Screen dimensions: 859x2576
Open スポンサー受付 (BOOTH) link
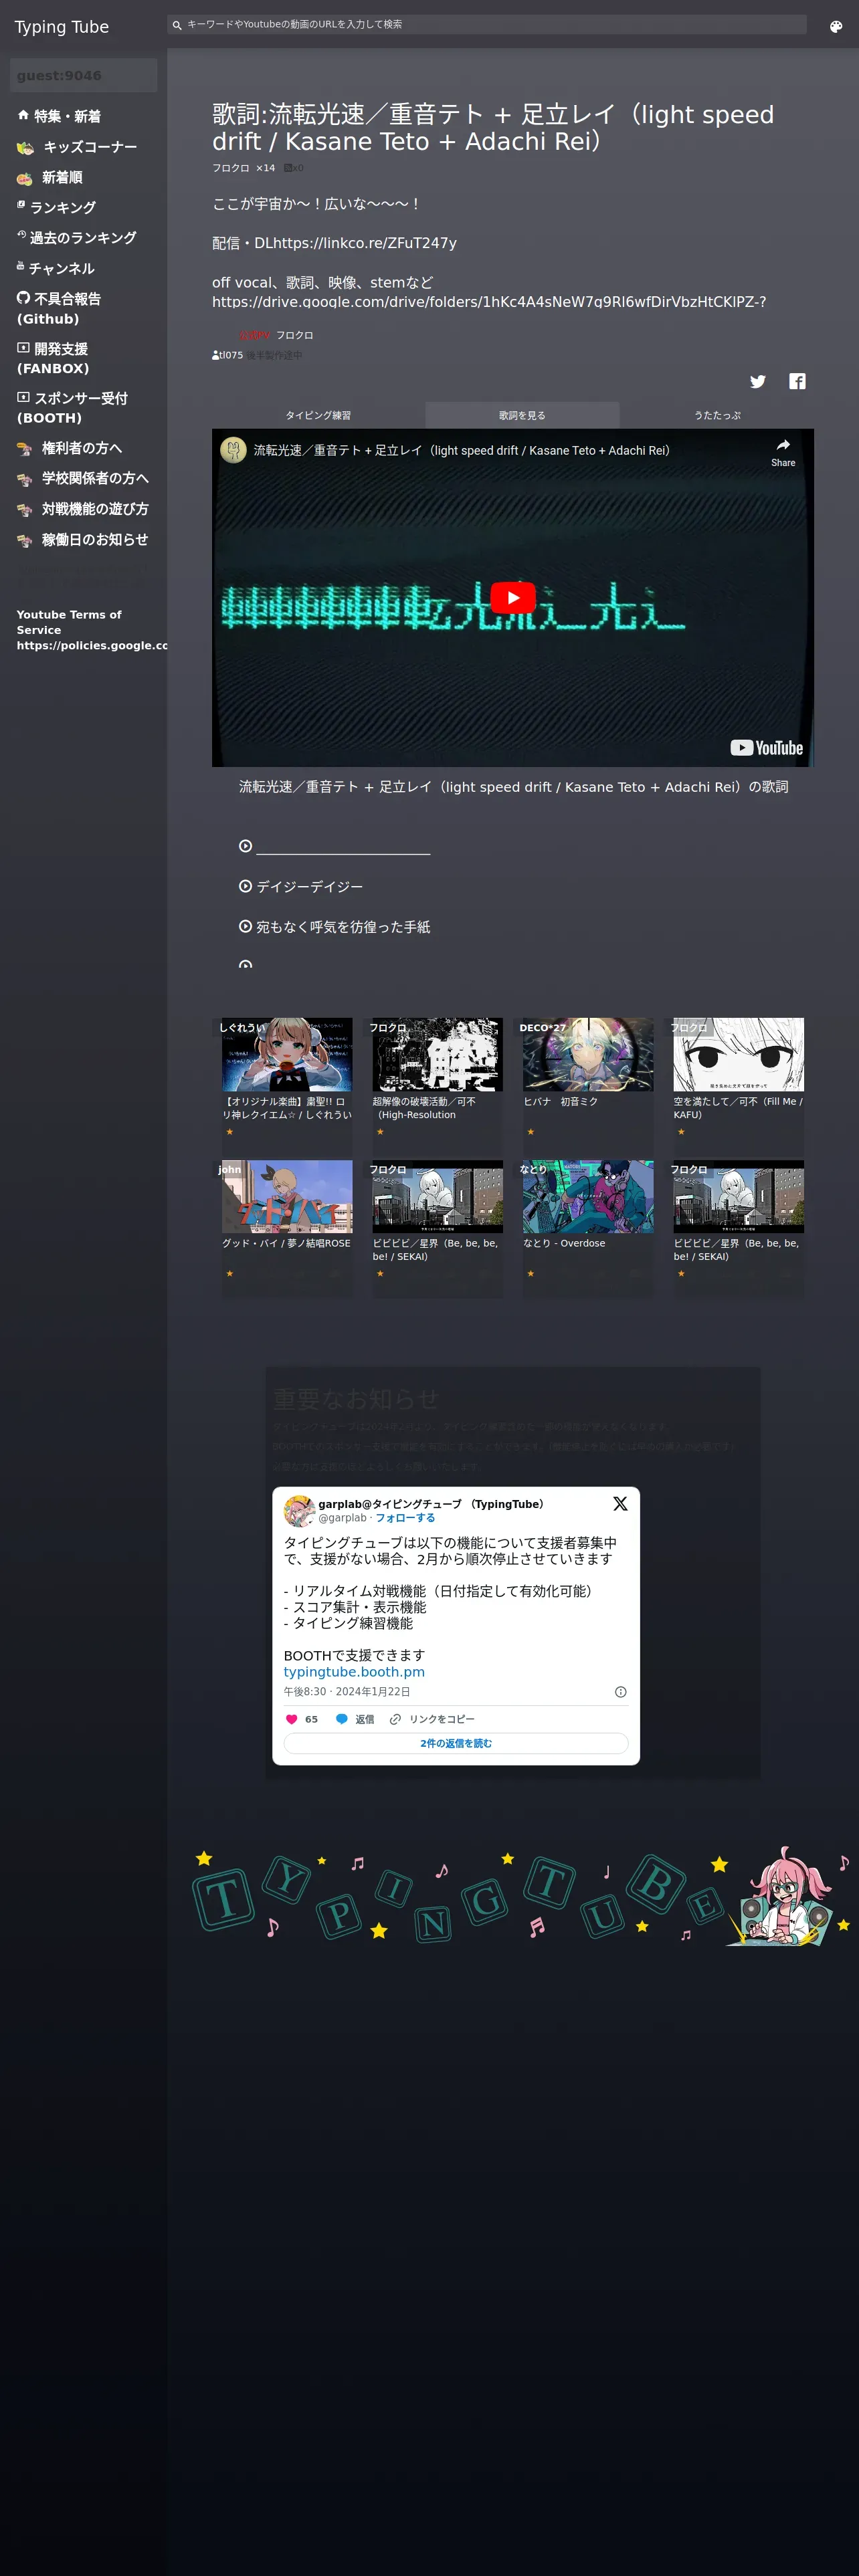(x=72, y=408)
